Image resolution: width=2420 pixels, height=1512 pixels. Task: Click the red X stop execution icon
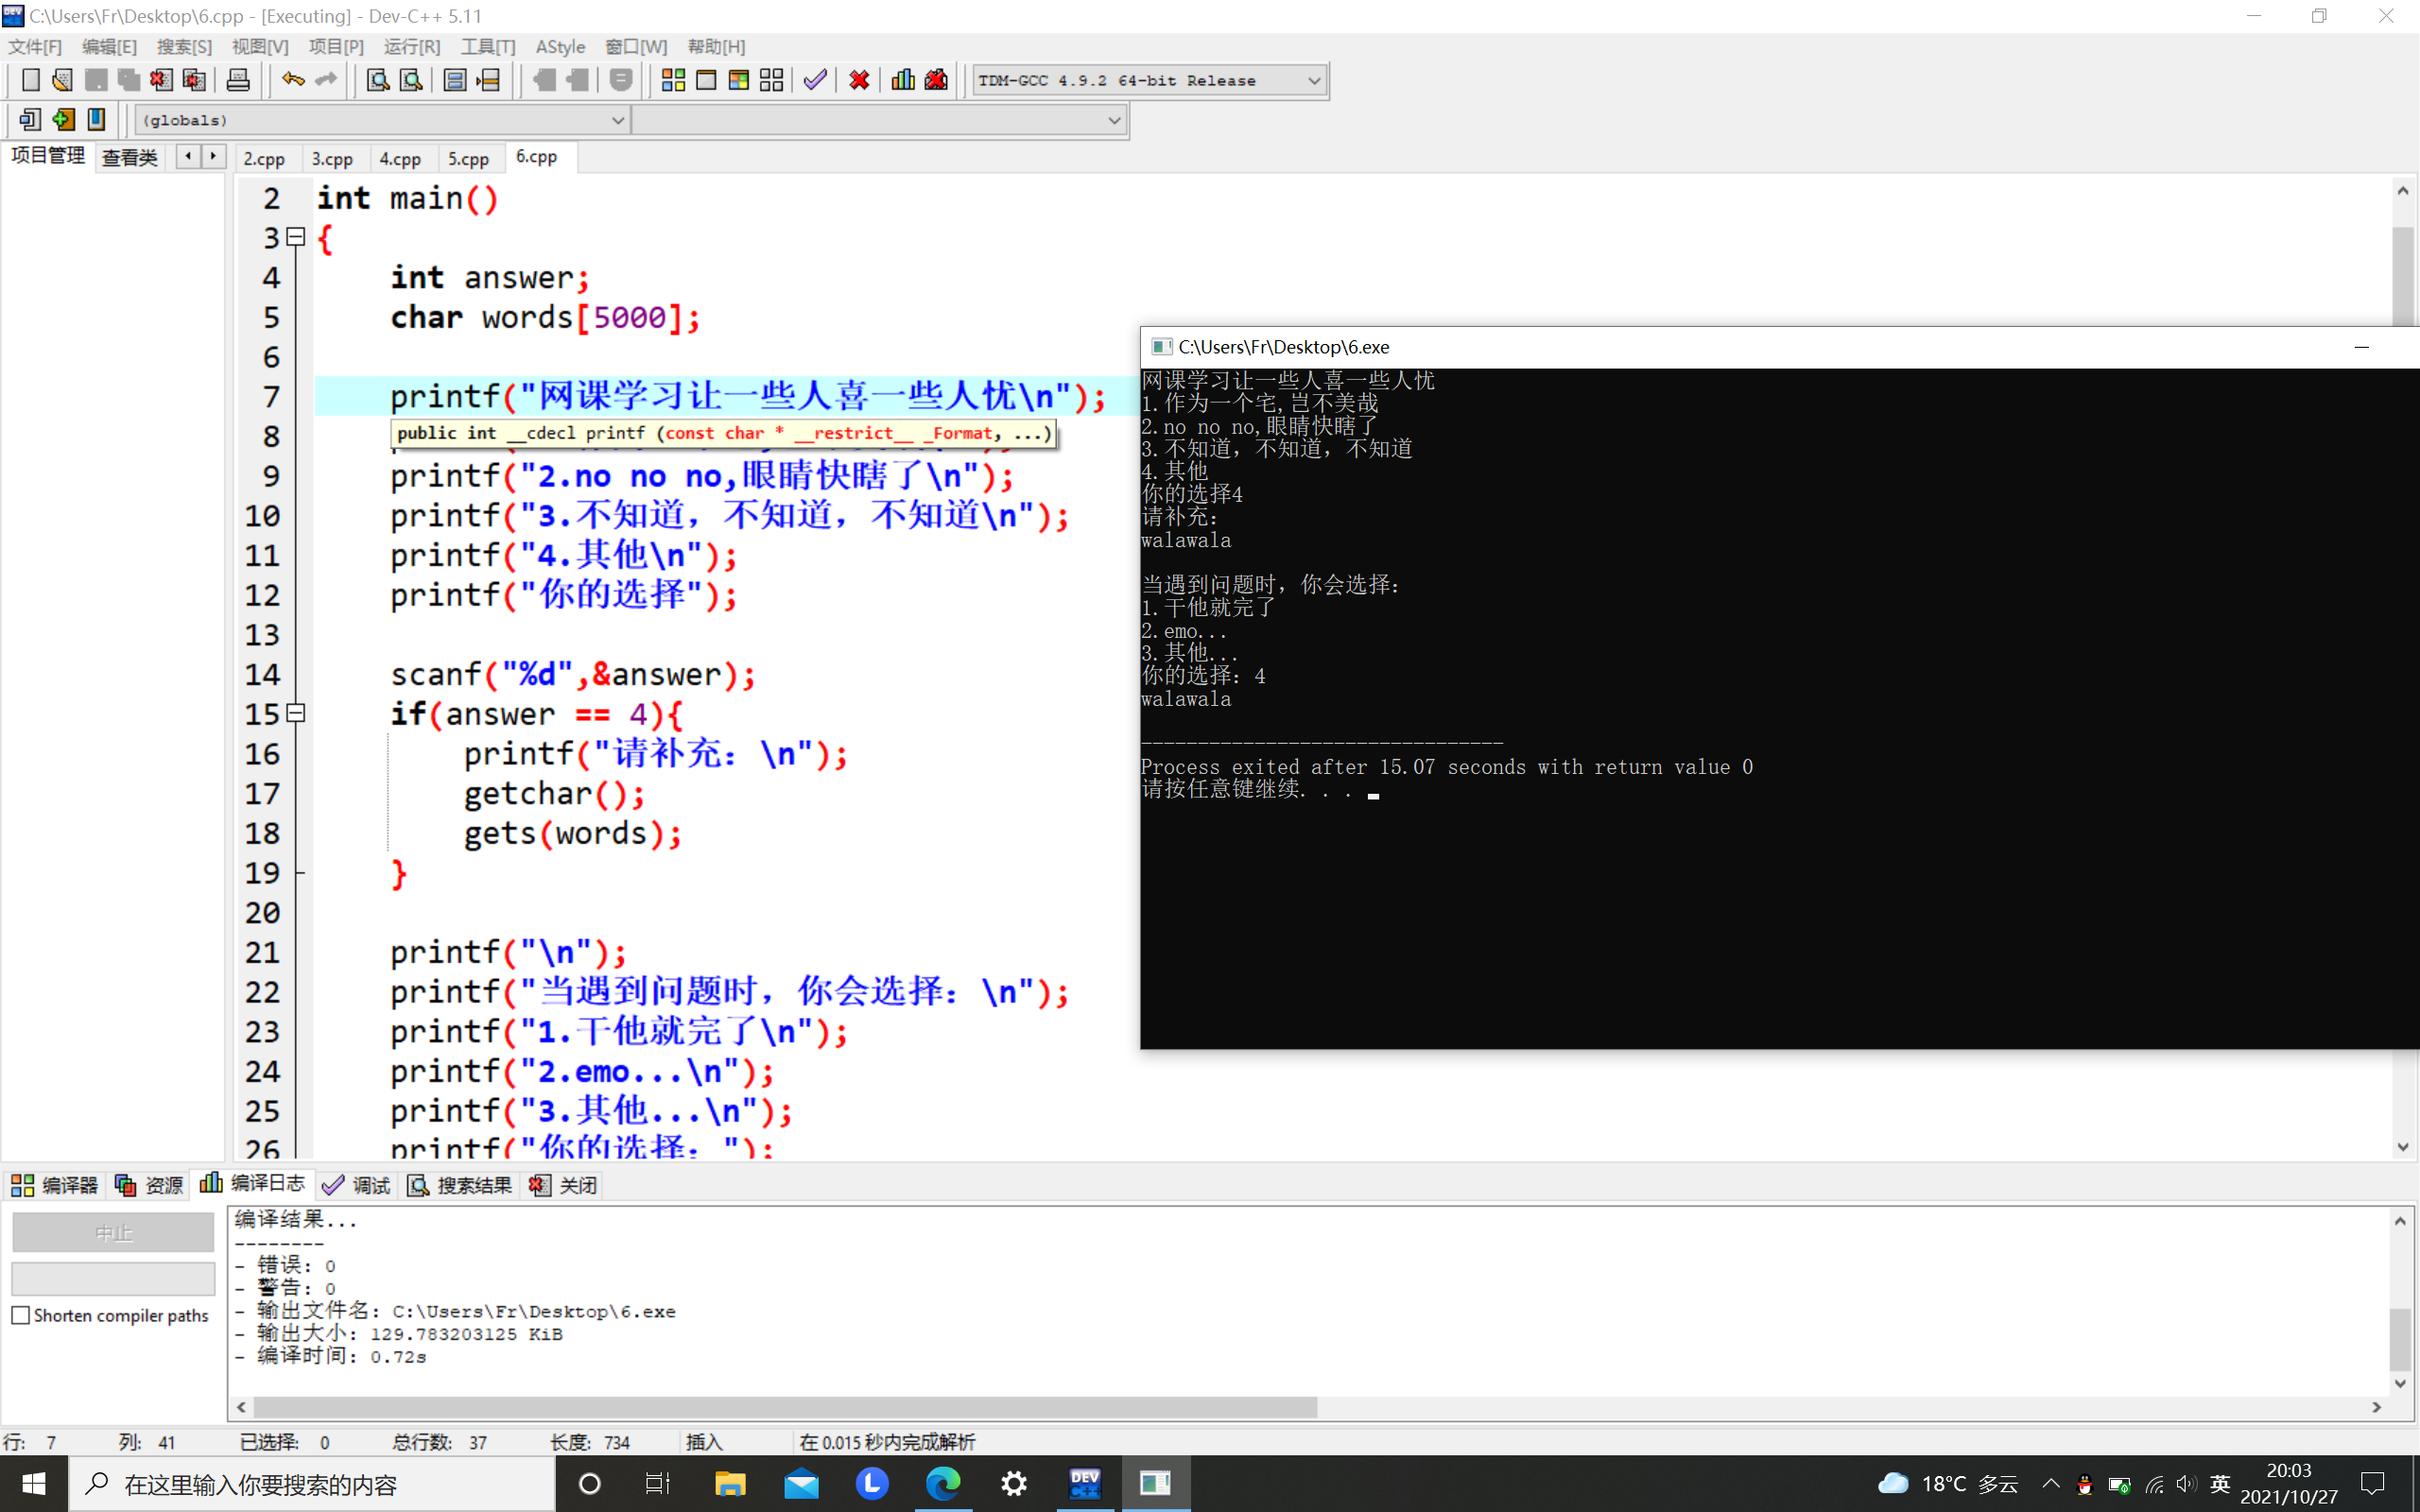[859, 80]
